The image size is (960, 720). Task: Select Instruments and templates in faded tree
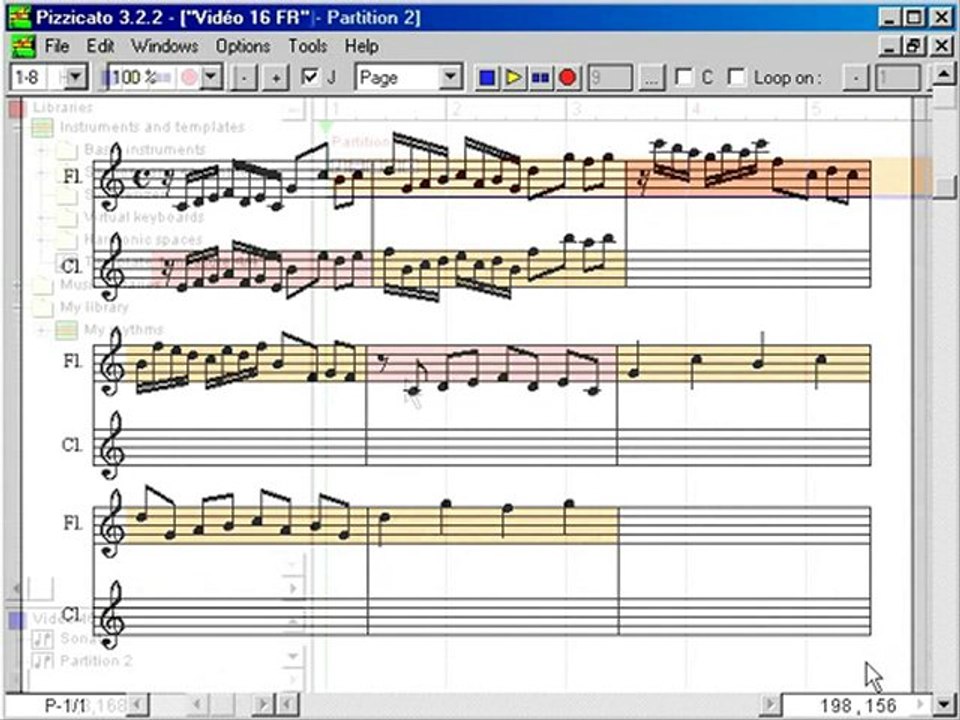[152, 127]
